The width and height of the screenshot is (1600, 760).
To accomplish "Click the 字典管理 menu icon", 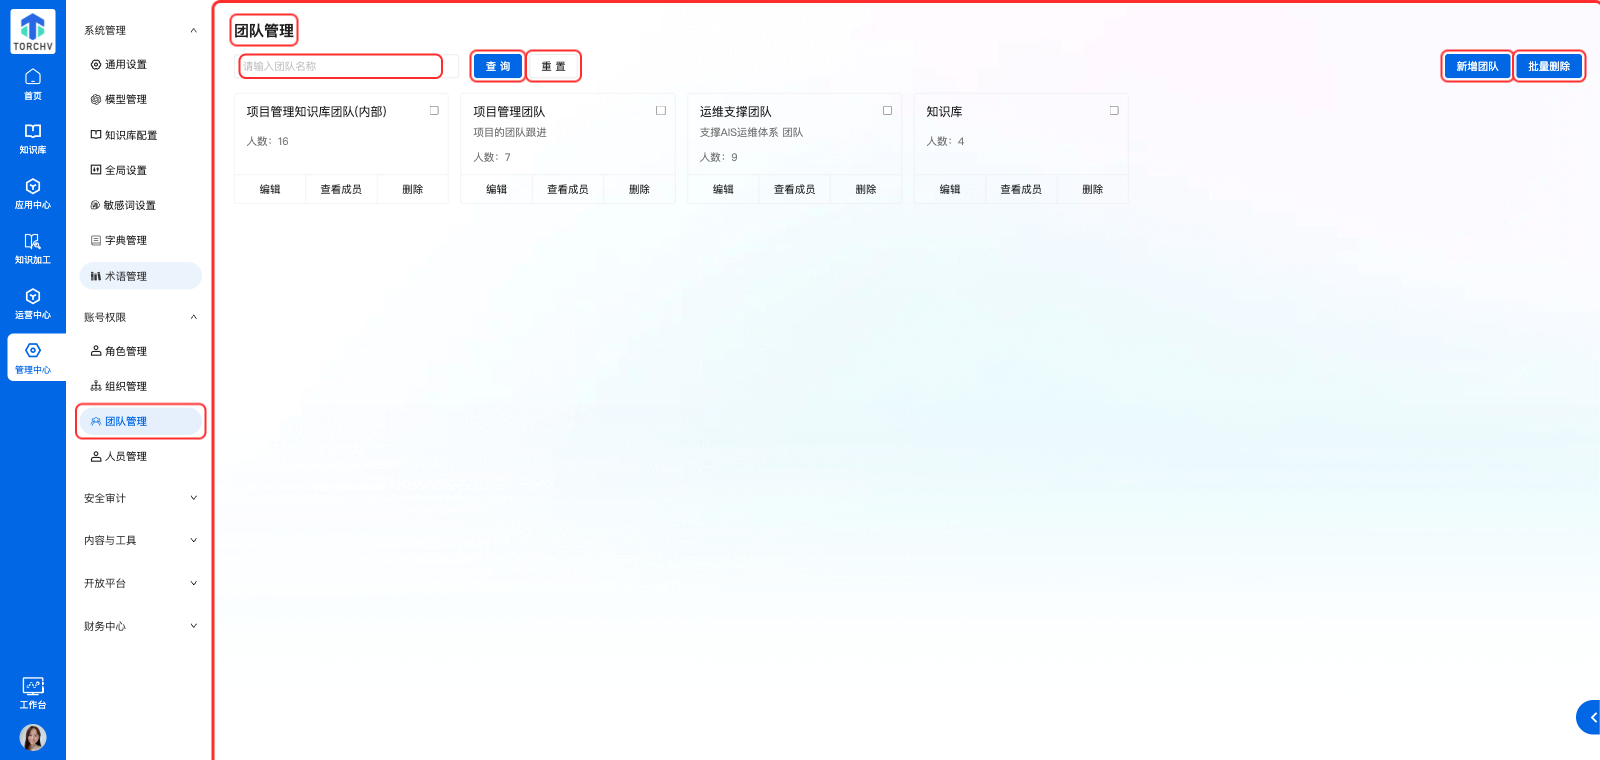I will click(96, 240).
